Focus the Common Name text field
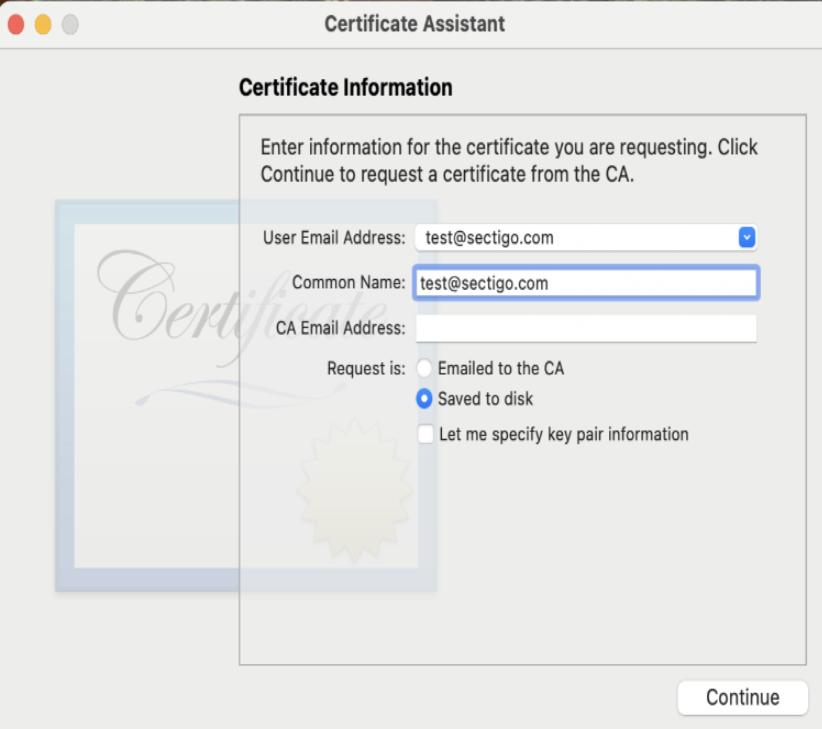 pyautogui.click(x=586, y=283)
